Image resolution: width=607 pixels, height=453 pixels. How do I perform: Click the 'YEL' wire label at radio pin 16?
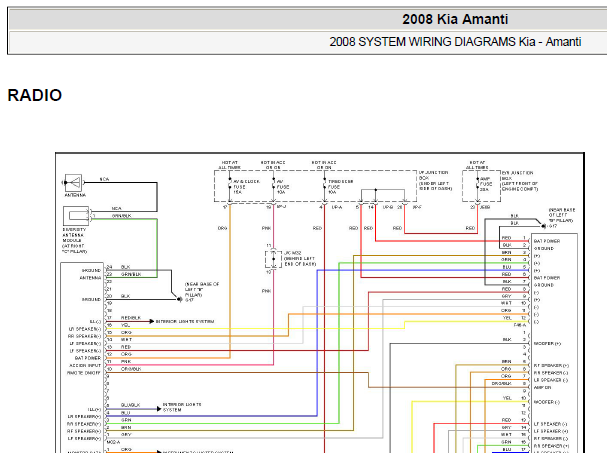(125, 325)
